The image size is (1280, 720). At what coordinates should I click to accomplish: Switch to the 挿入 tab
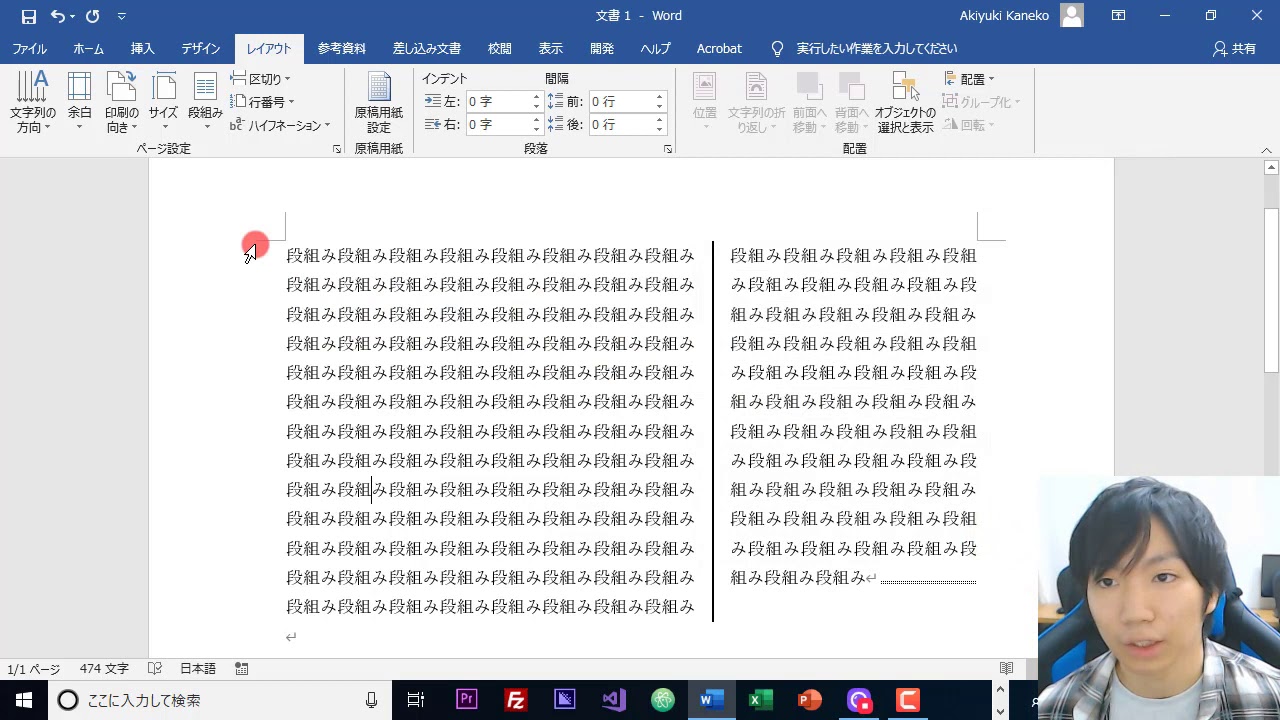pos(143,48)
